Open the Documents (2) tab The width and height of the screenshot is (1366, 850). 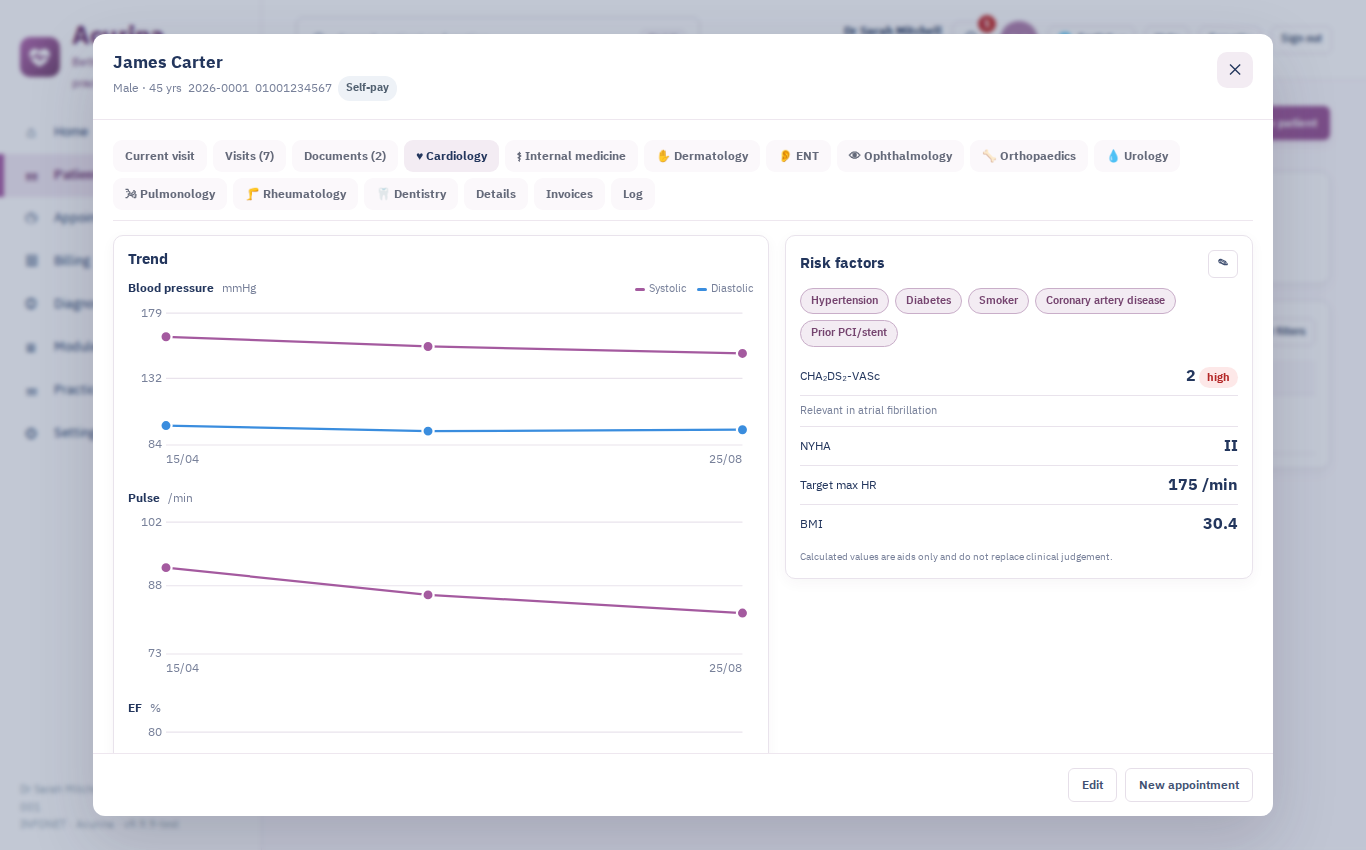tap(345, 156)
